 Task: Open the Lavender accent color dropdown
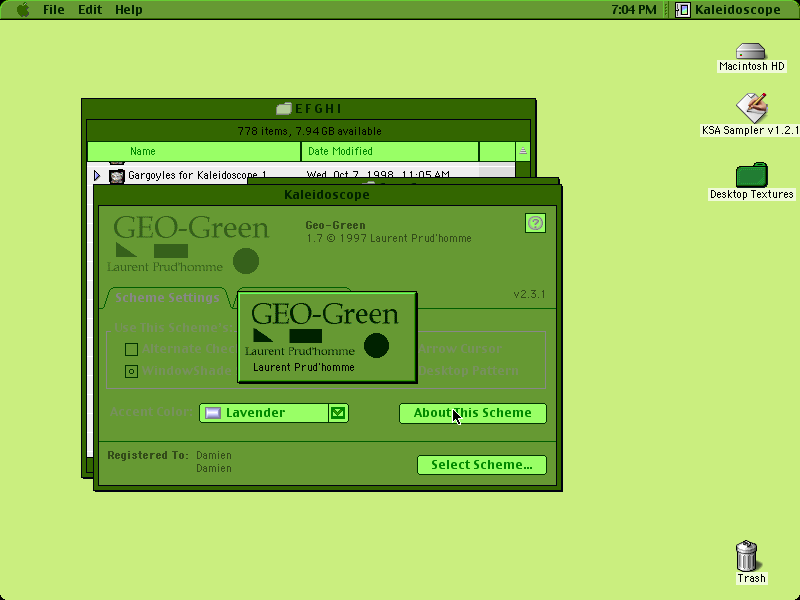[x=273, y=413]
